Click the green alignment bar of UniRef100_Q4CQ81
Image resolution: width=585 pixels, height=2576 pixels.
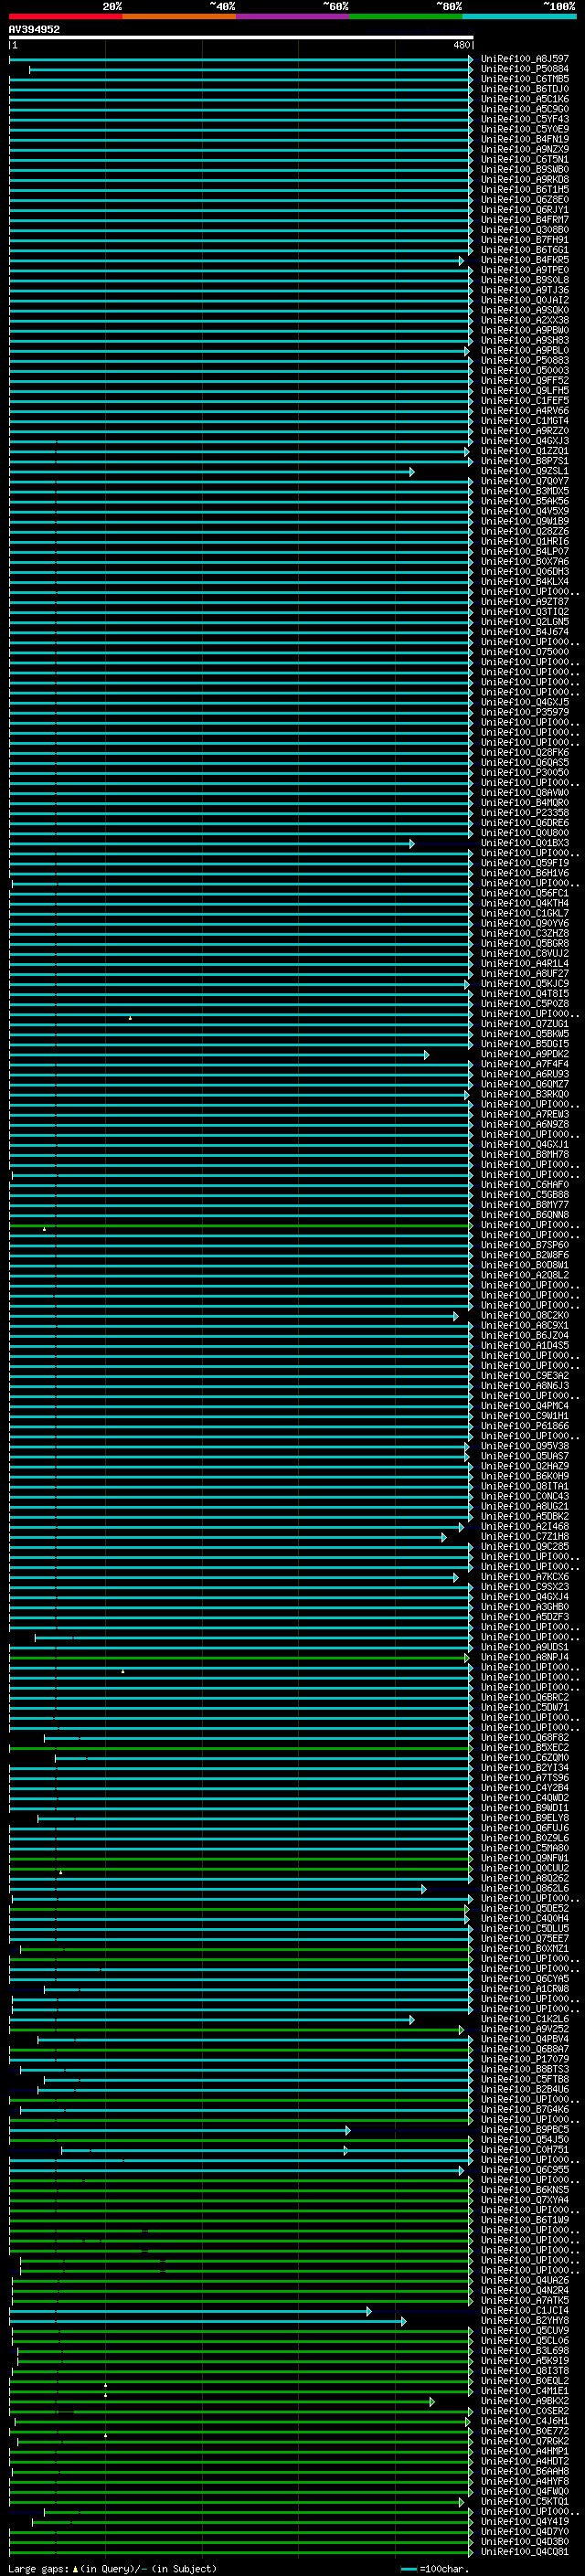tap(240, 2552)
